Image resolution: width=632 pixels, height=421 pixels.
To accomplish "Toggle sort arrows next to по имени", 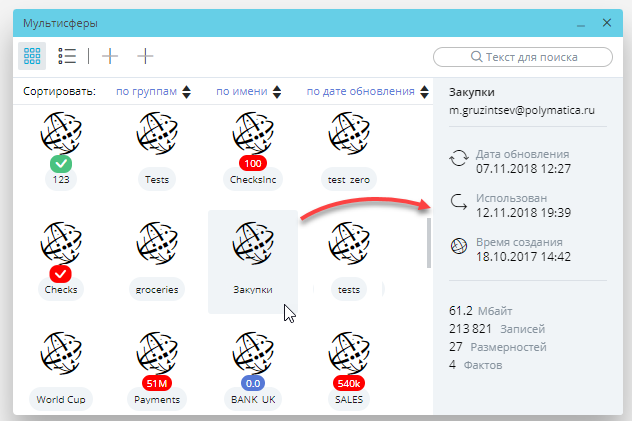I will click(x=277, y=92).
